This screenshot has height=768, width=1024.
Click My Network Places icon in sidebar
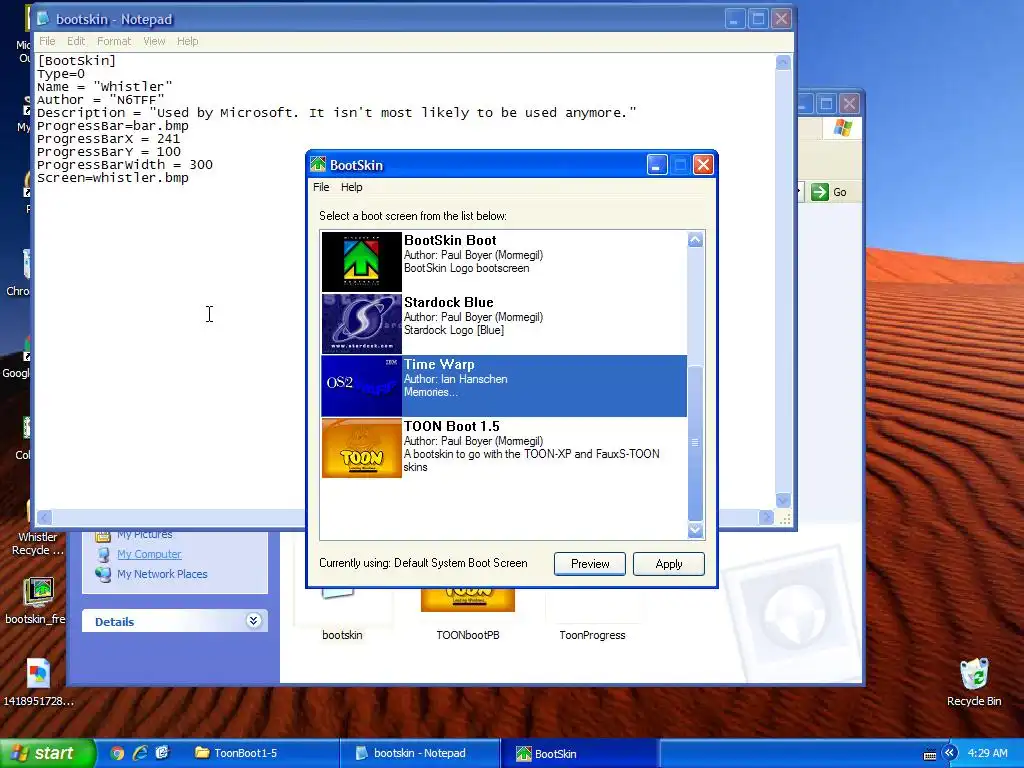pos(103,574)
